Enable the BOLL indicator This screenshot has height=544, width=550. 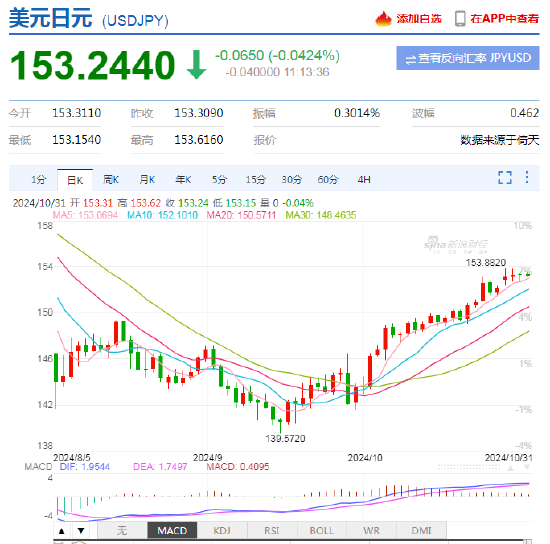coord(322,530)
